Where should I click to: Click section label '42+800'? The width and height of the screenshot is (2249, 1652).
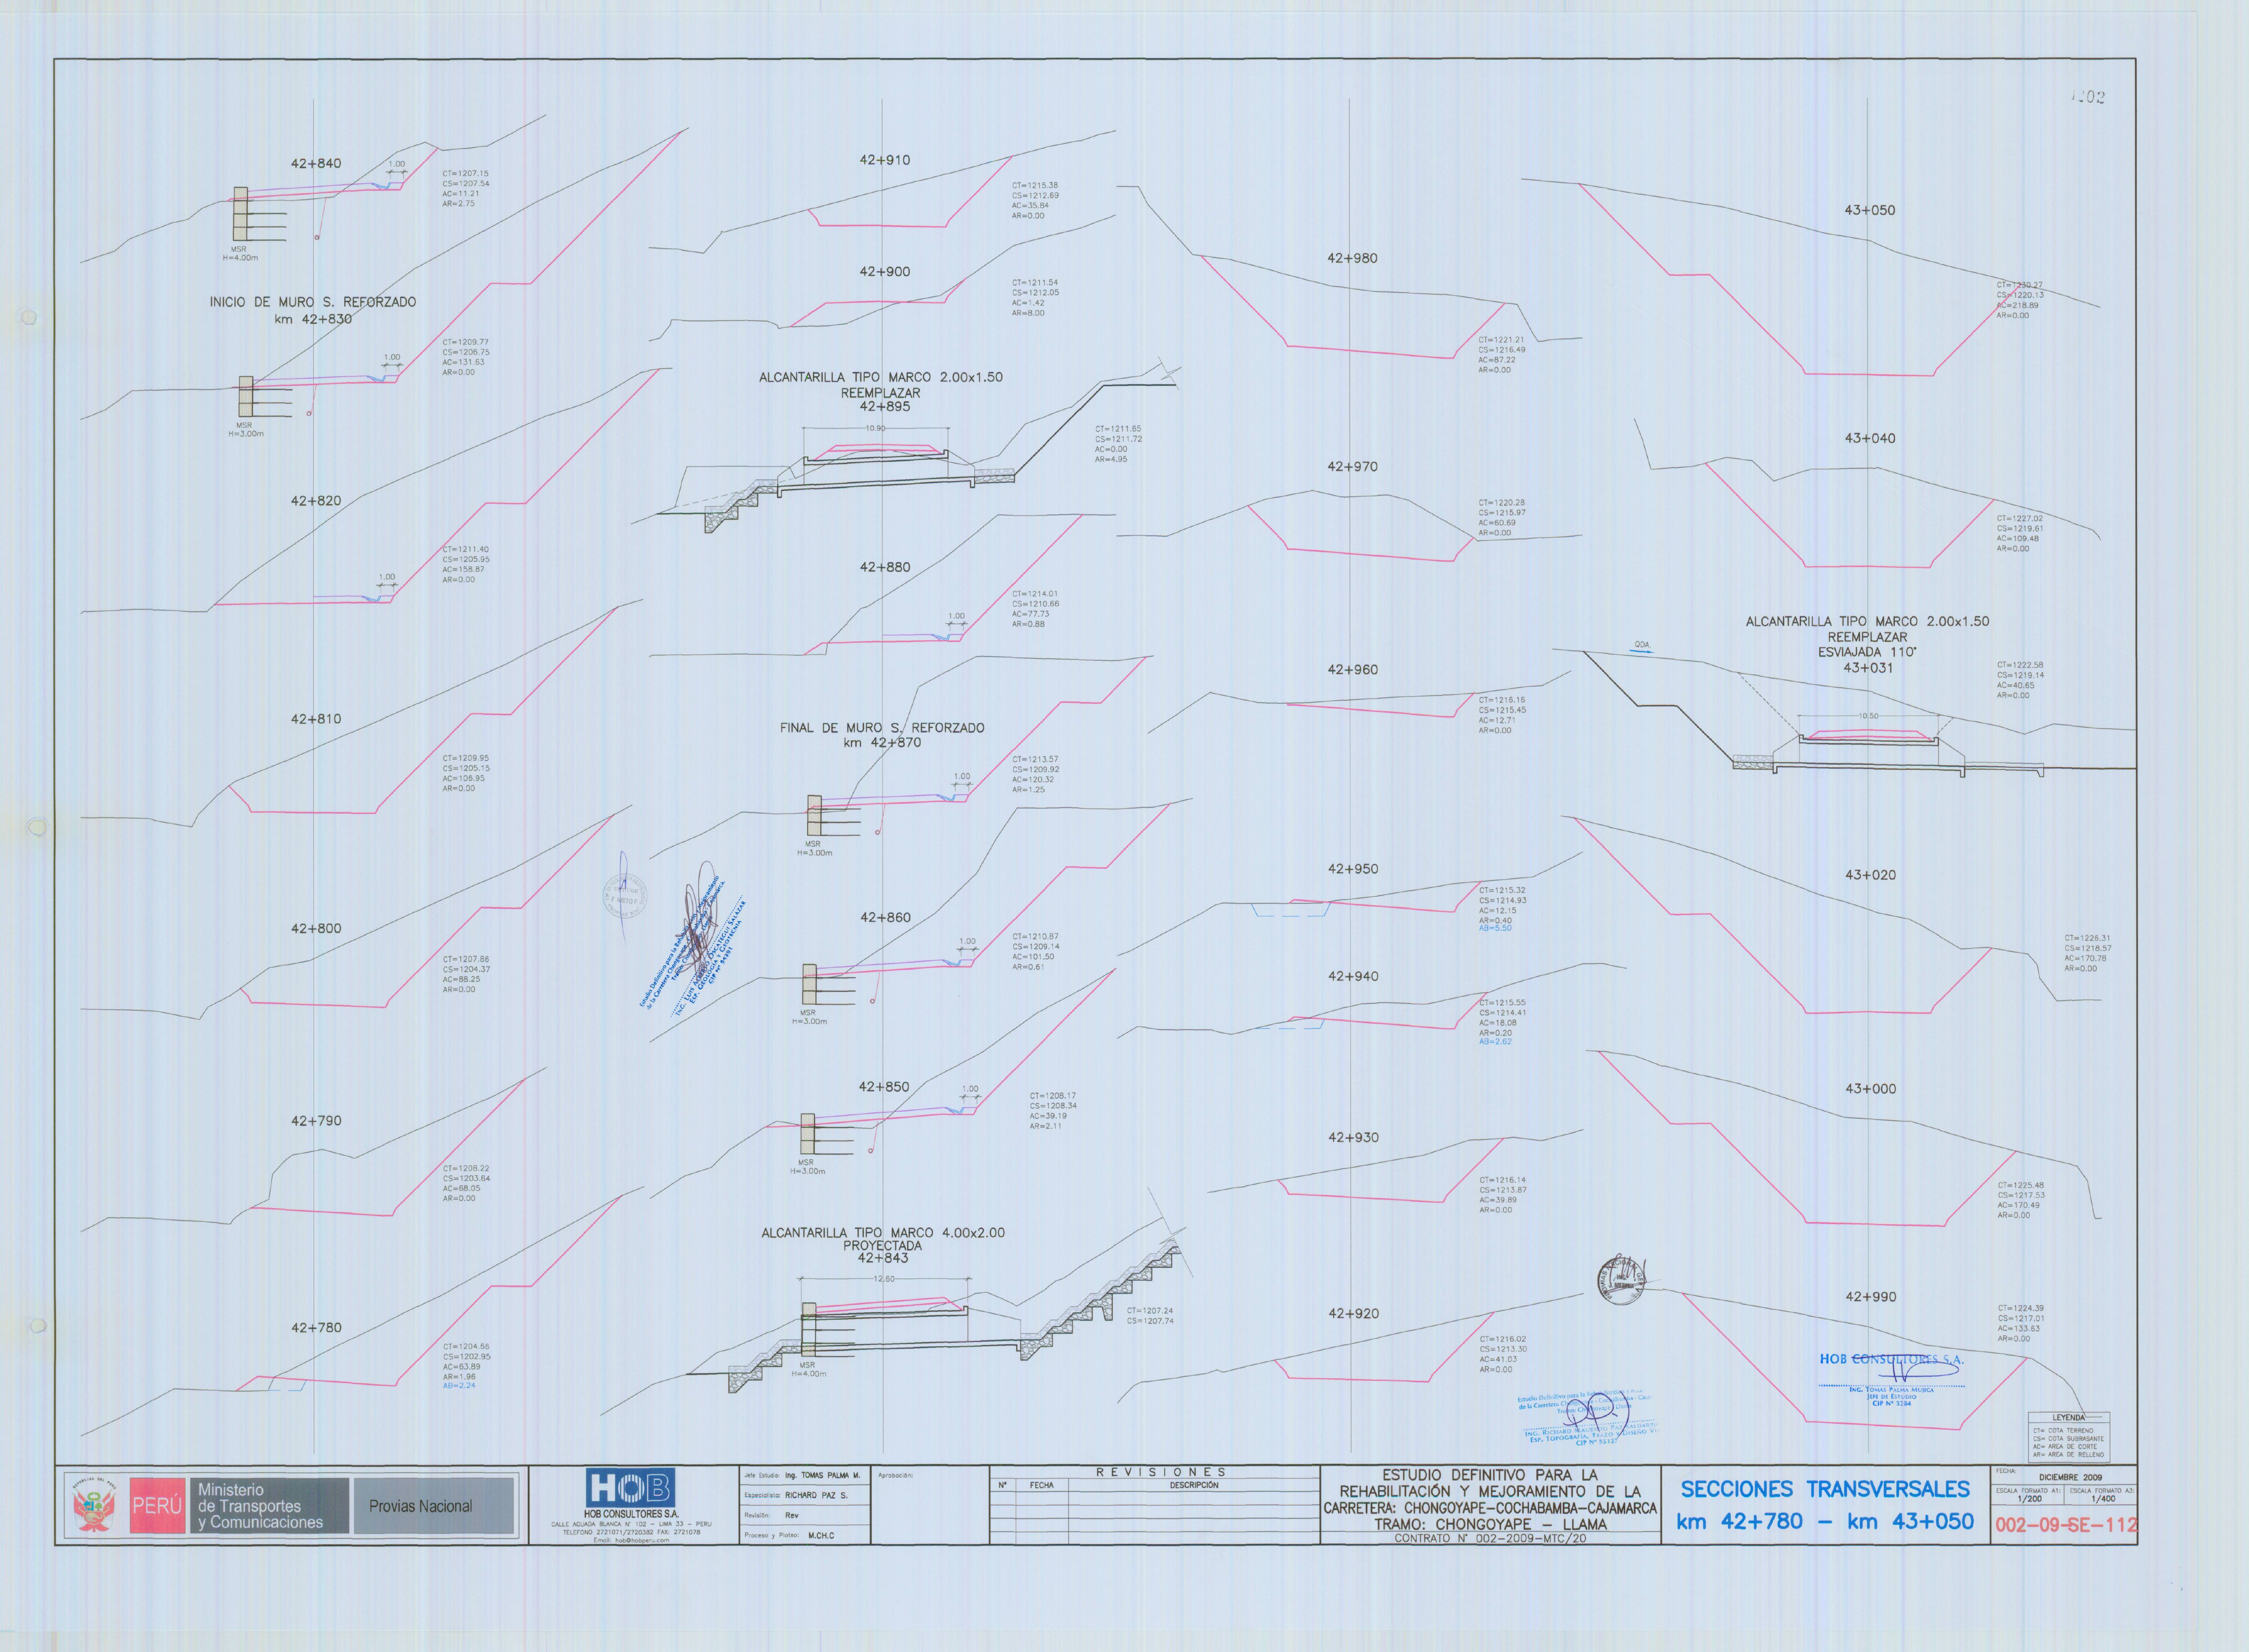click(316, 928)
